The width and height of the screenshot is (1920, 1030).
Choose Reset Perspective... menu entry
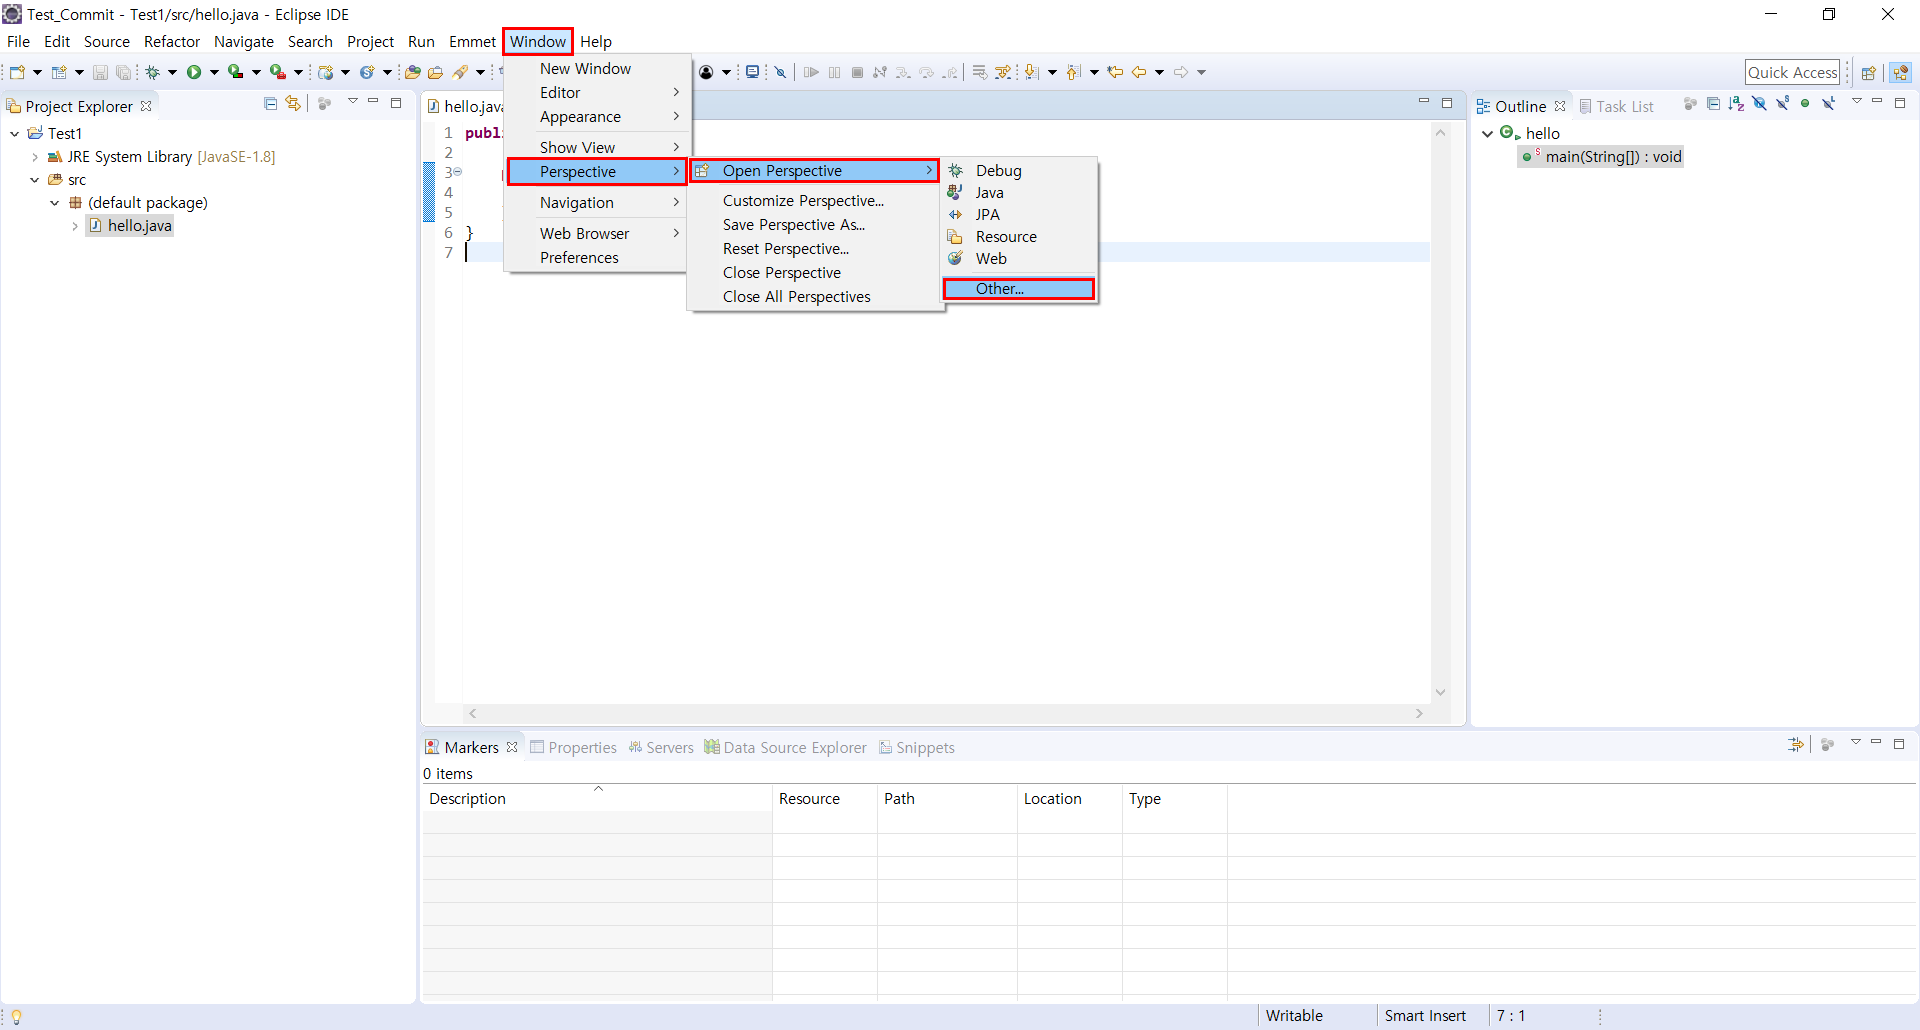tap(816, 249)
